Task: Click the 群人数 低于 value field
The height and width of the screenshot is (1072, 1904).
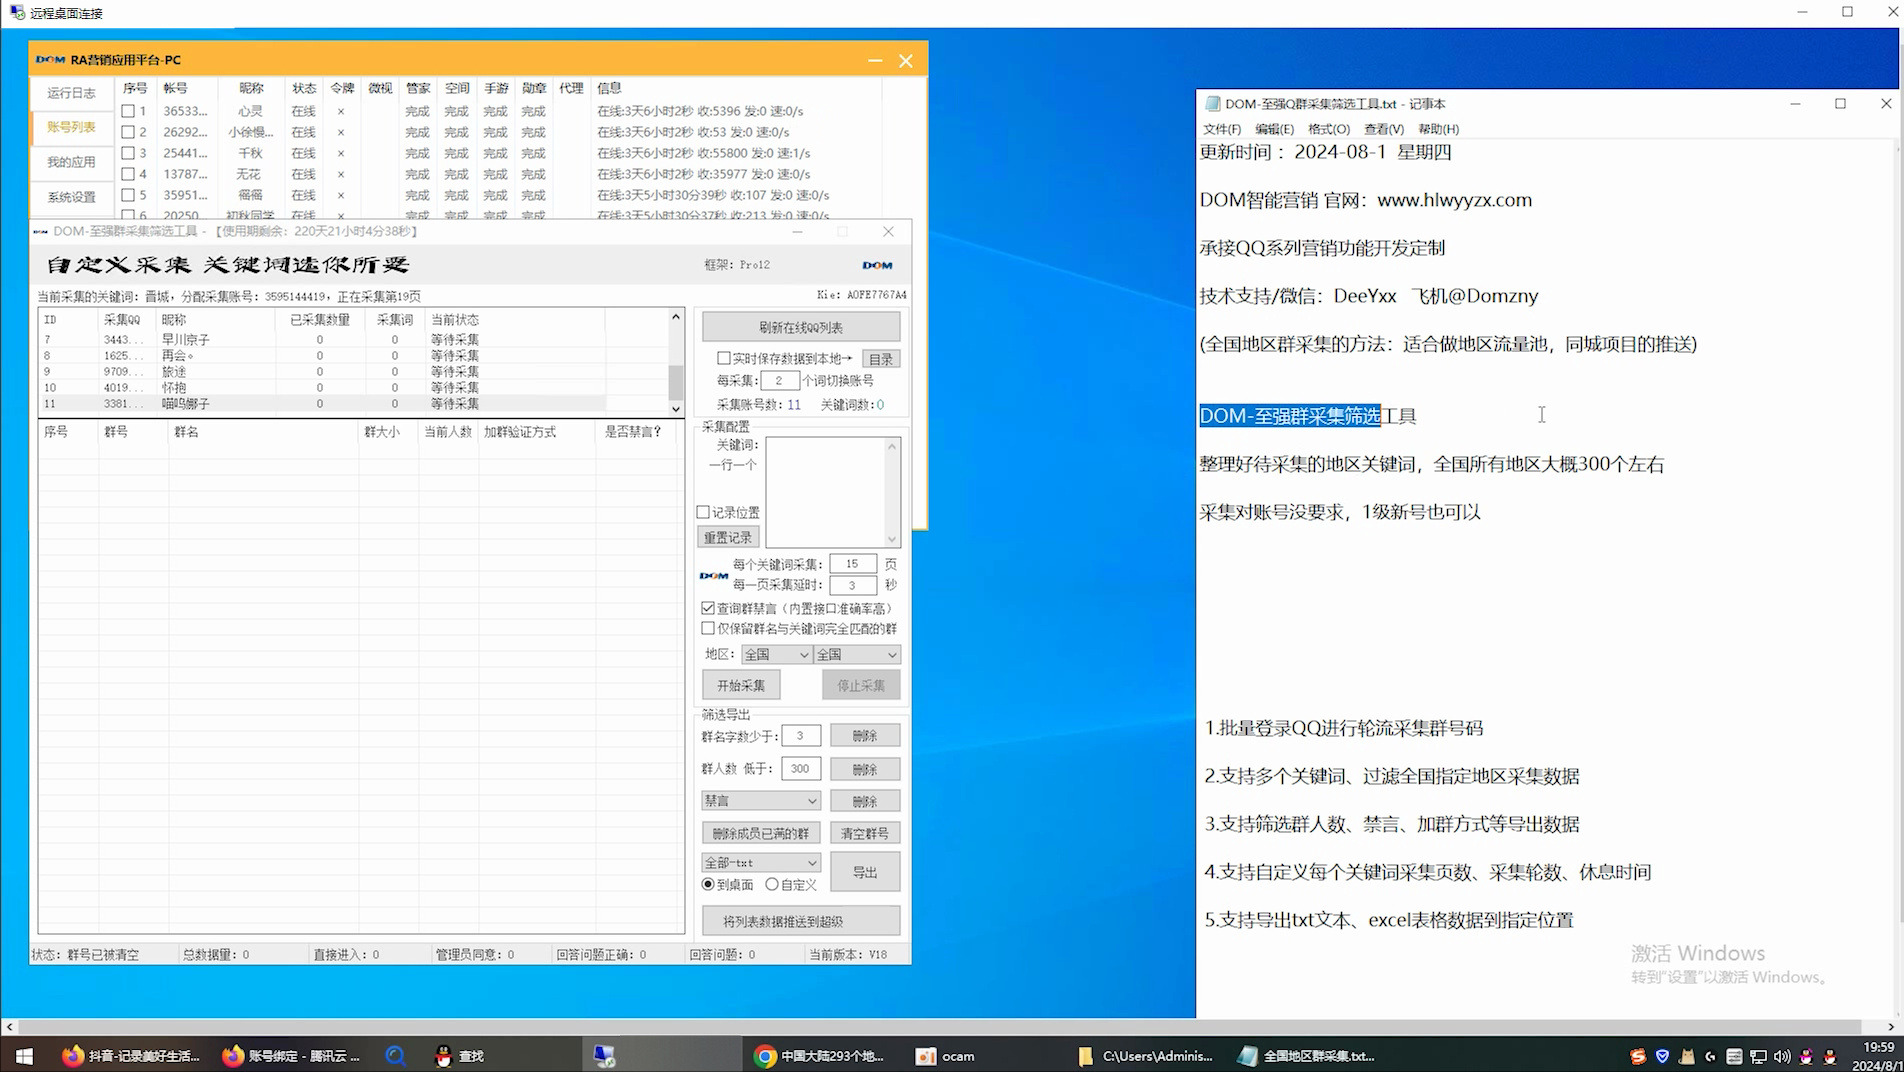Action: click(801, 769)
